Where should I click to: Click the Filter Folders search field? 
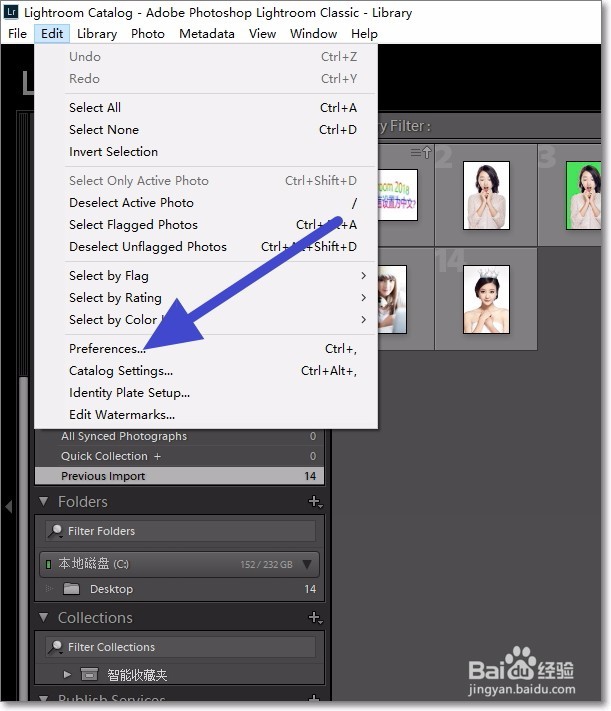(x=181, y=531)
